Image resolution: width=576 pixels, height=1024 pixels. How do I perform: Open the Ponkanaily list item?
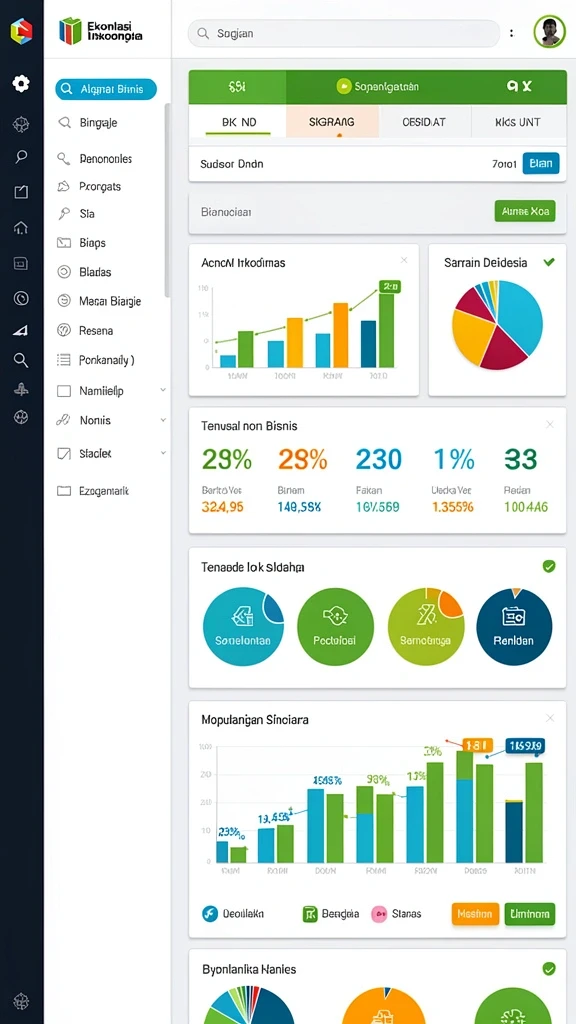point(96,359)
